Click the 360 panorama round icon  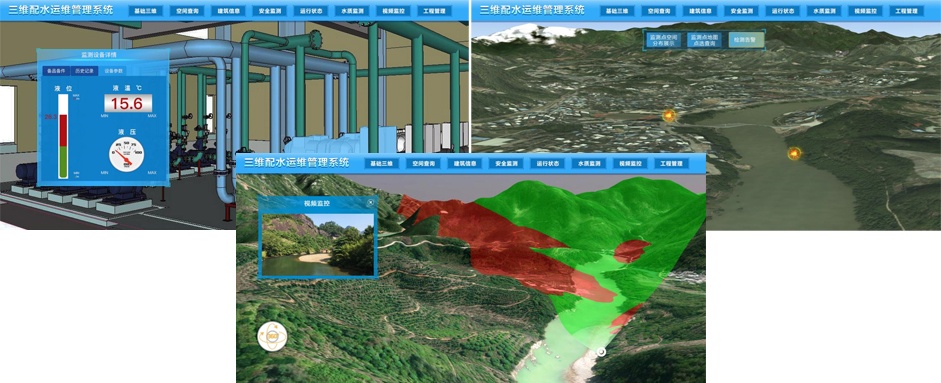tap(272, 336)
